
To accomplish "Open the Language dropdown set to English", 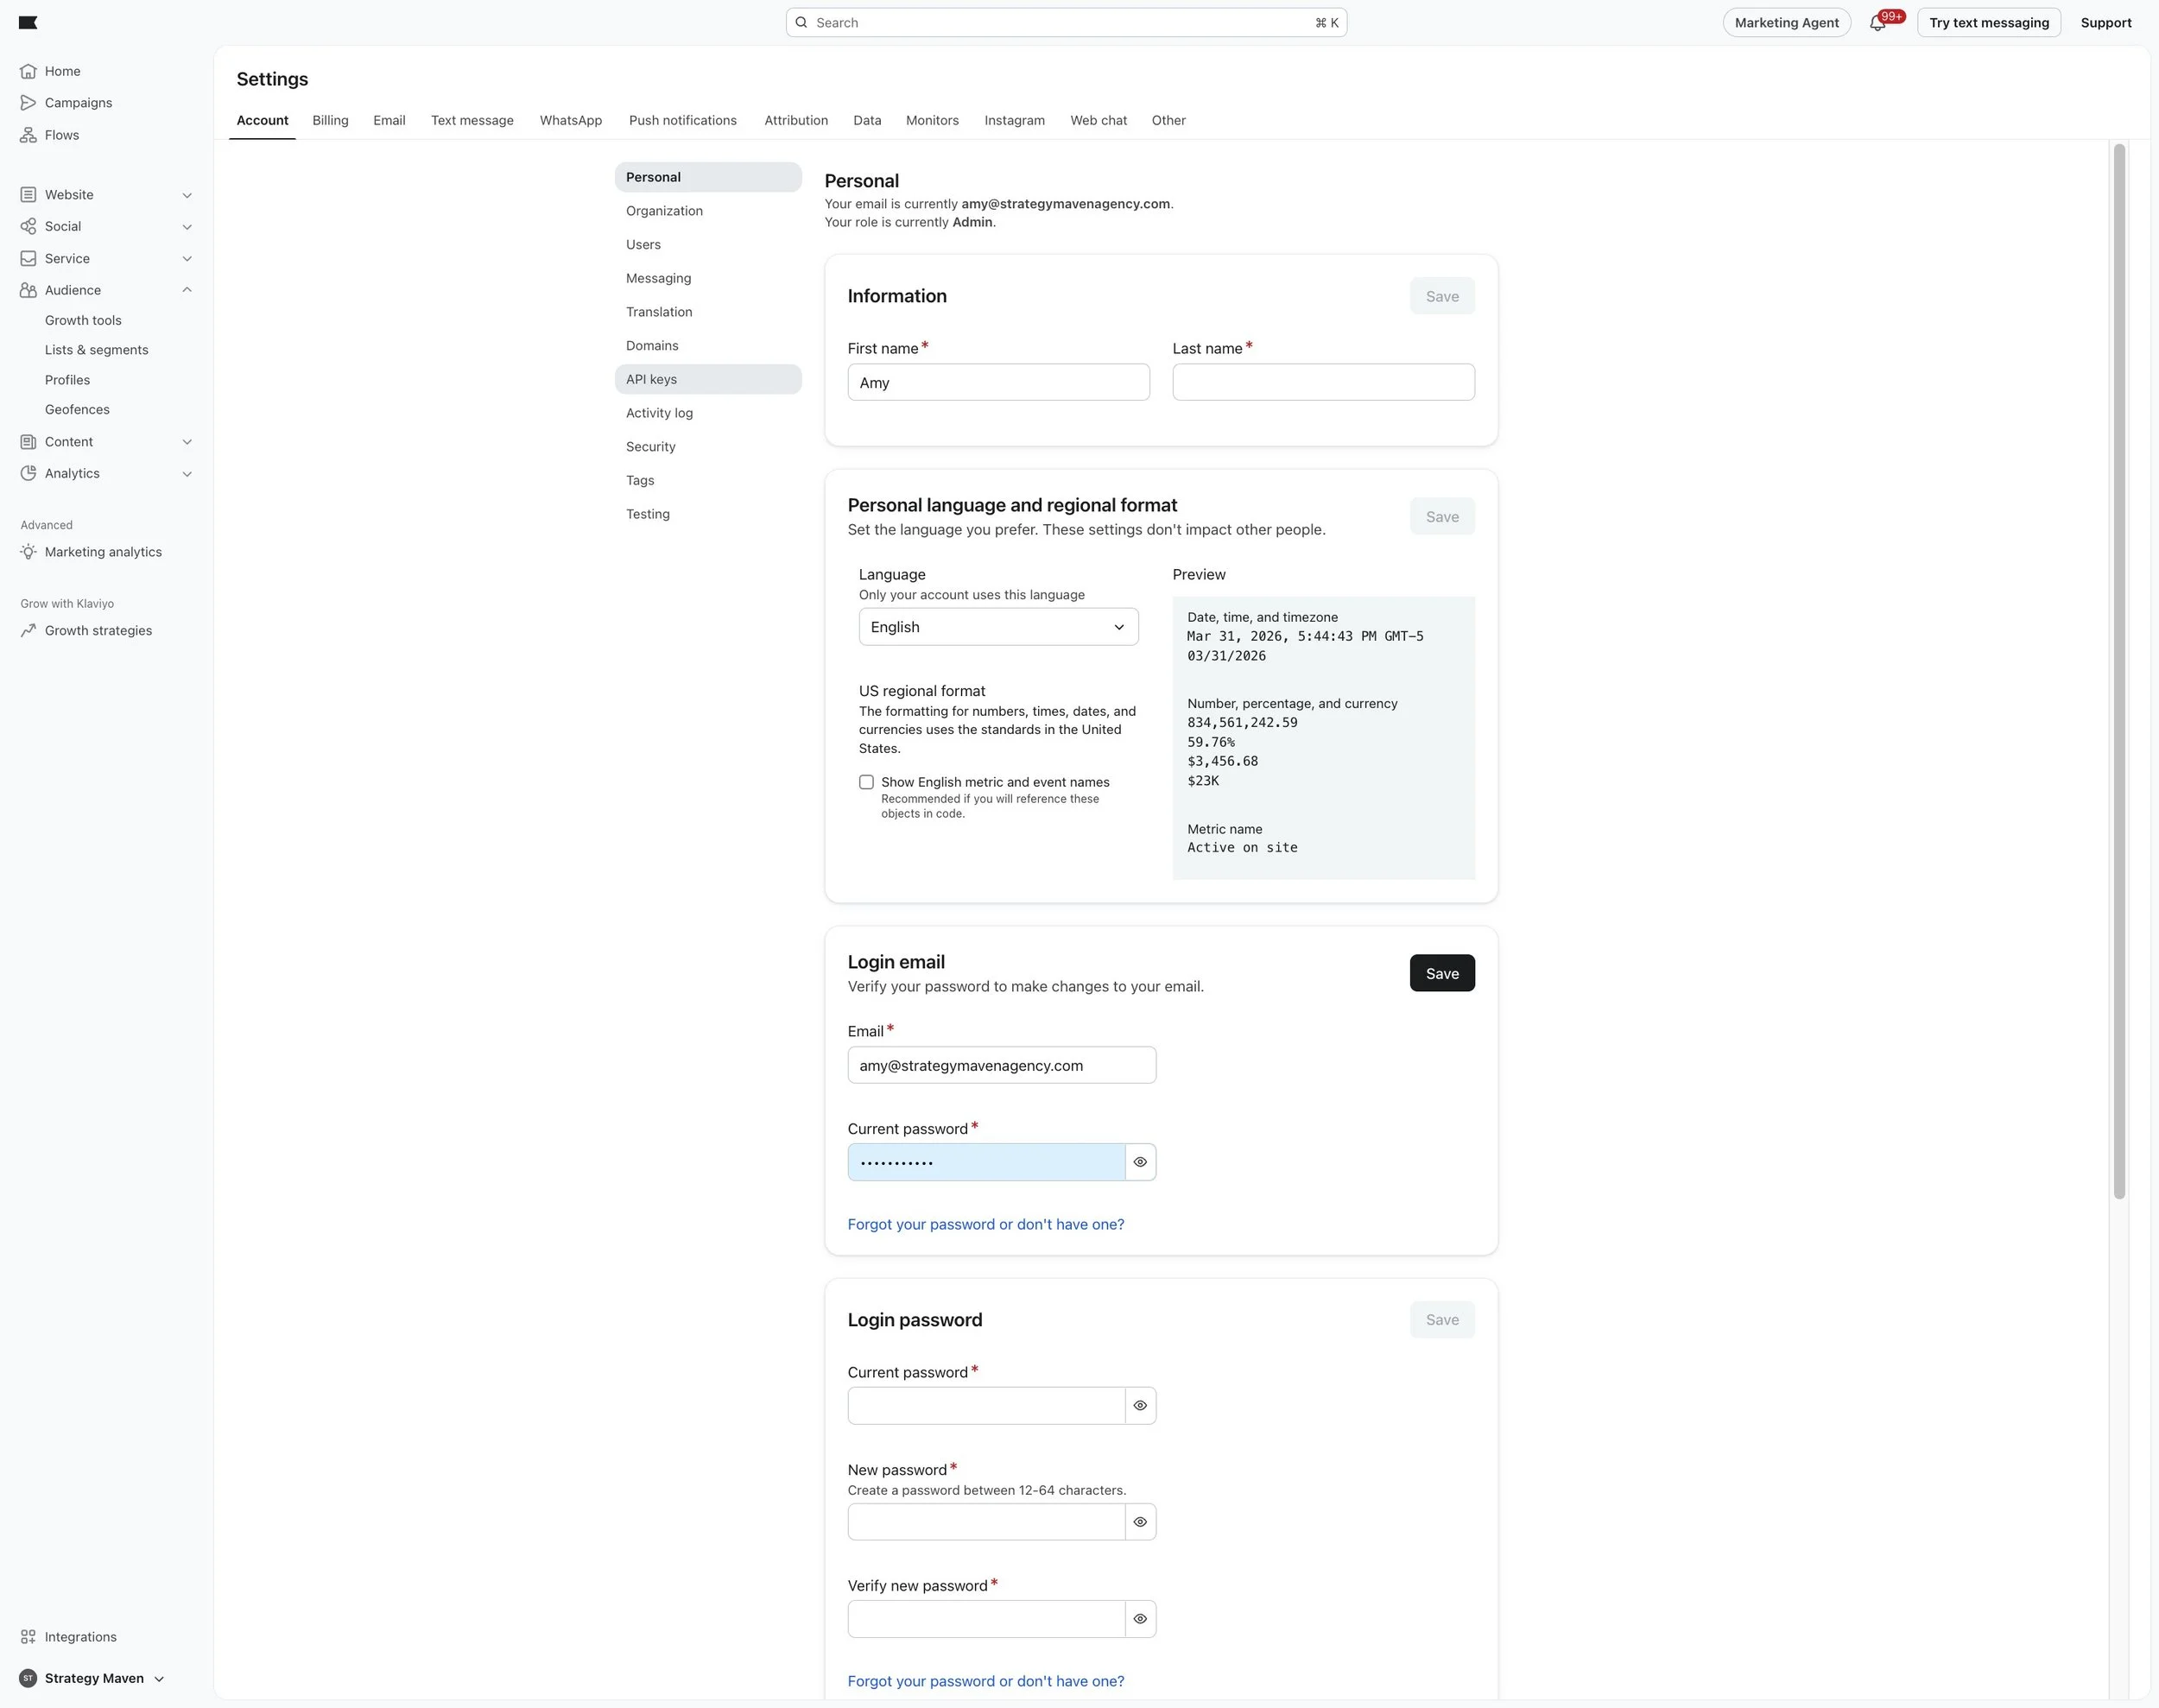I will point(998,627).
